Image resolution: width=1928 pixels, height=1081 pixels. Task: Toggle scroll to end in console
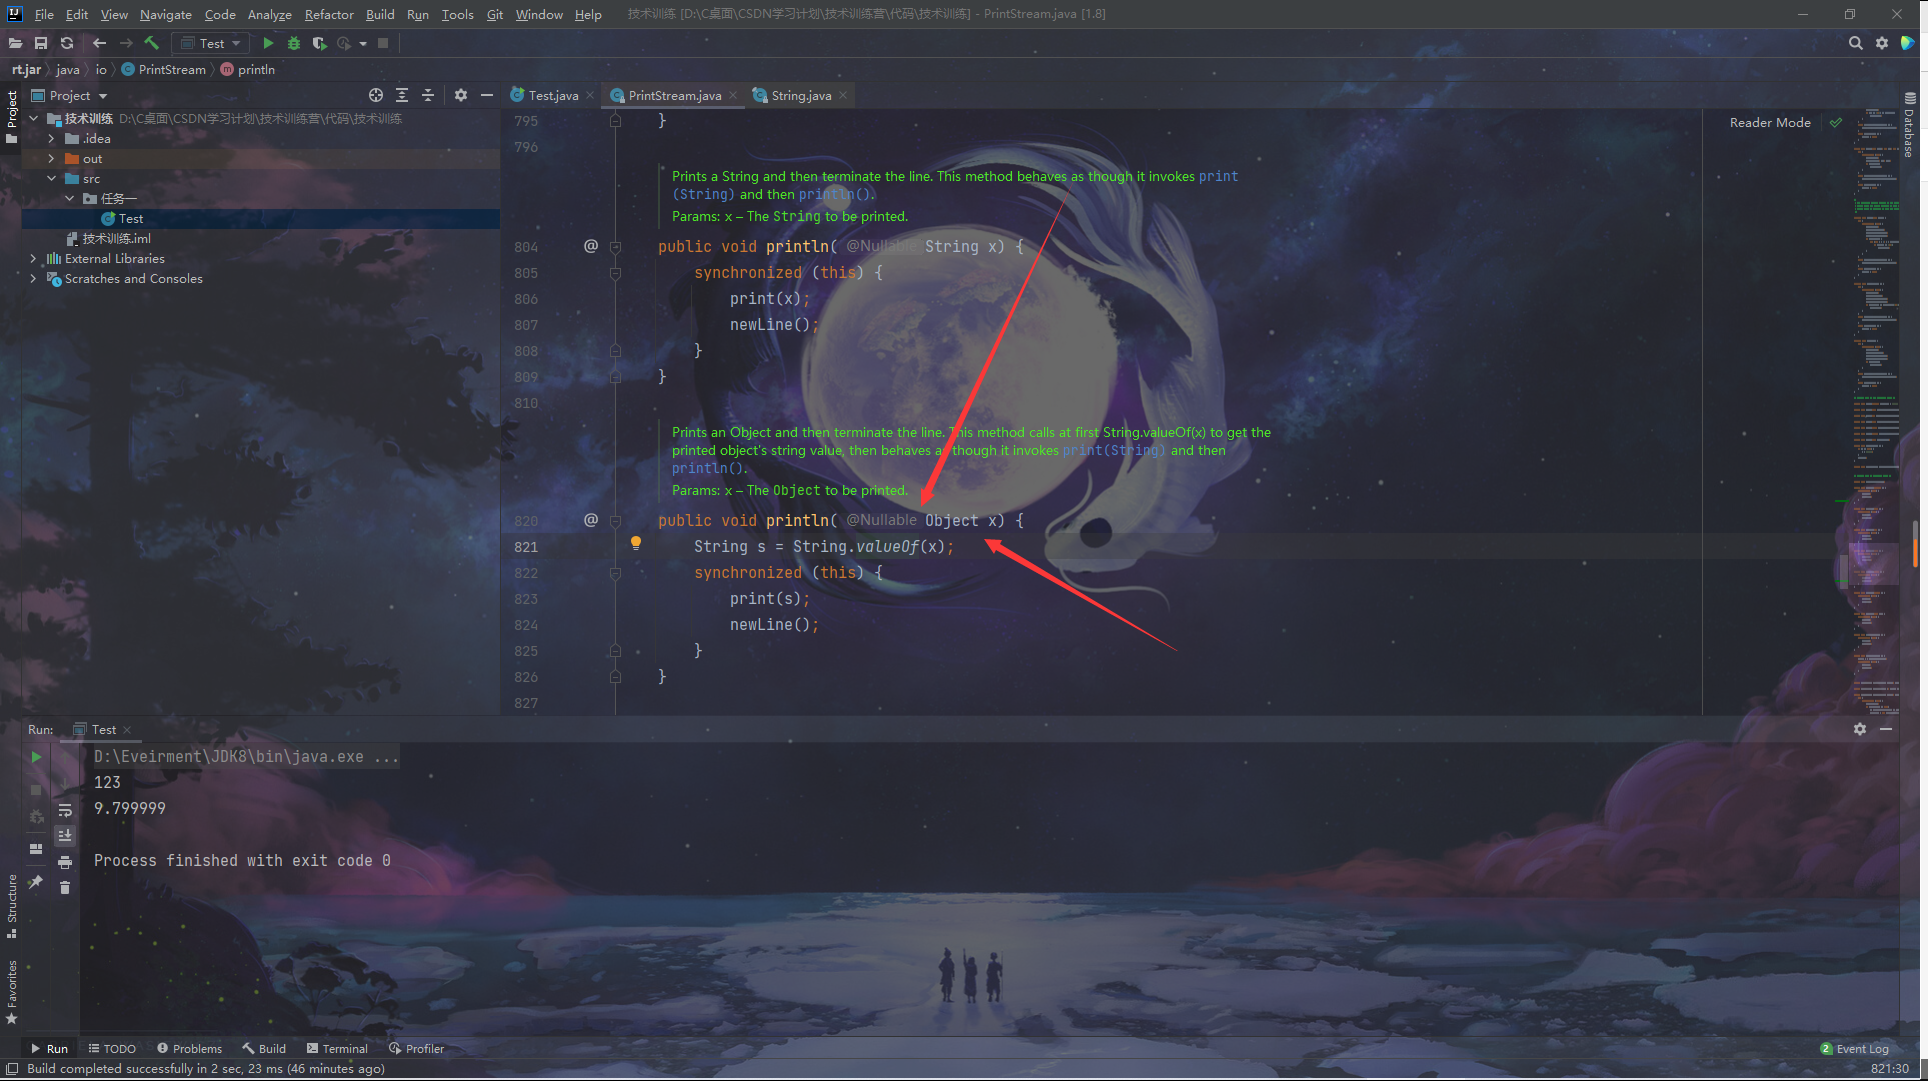(65, 835)
